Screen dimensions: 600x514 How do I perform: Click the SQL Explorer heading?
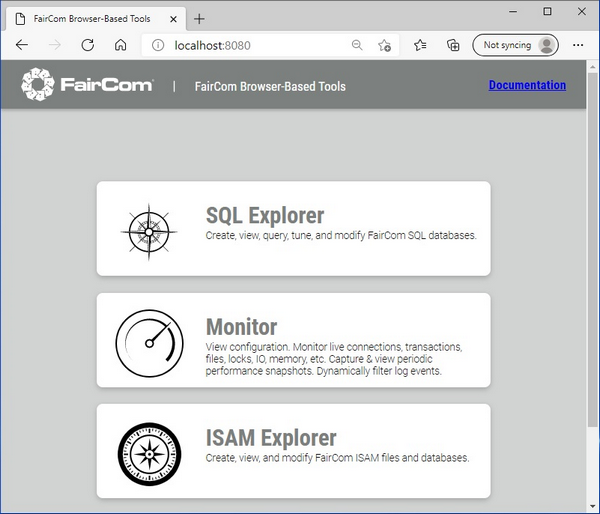tap(265, 215)
